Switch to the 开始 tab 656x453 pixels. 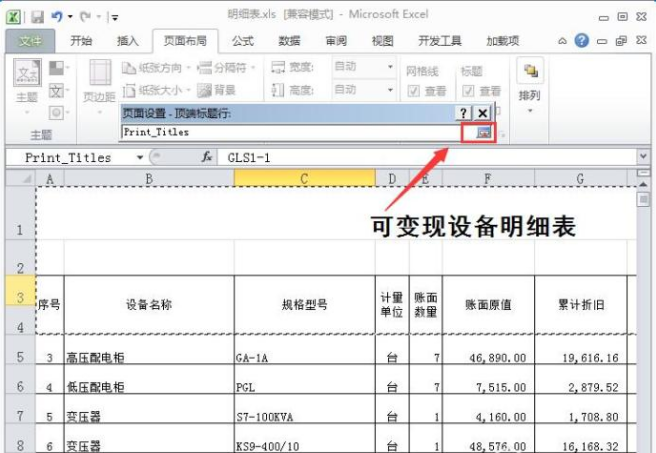81,41
